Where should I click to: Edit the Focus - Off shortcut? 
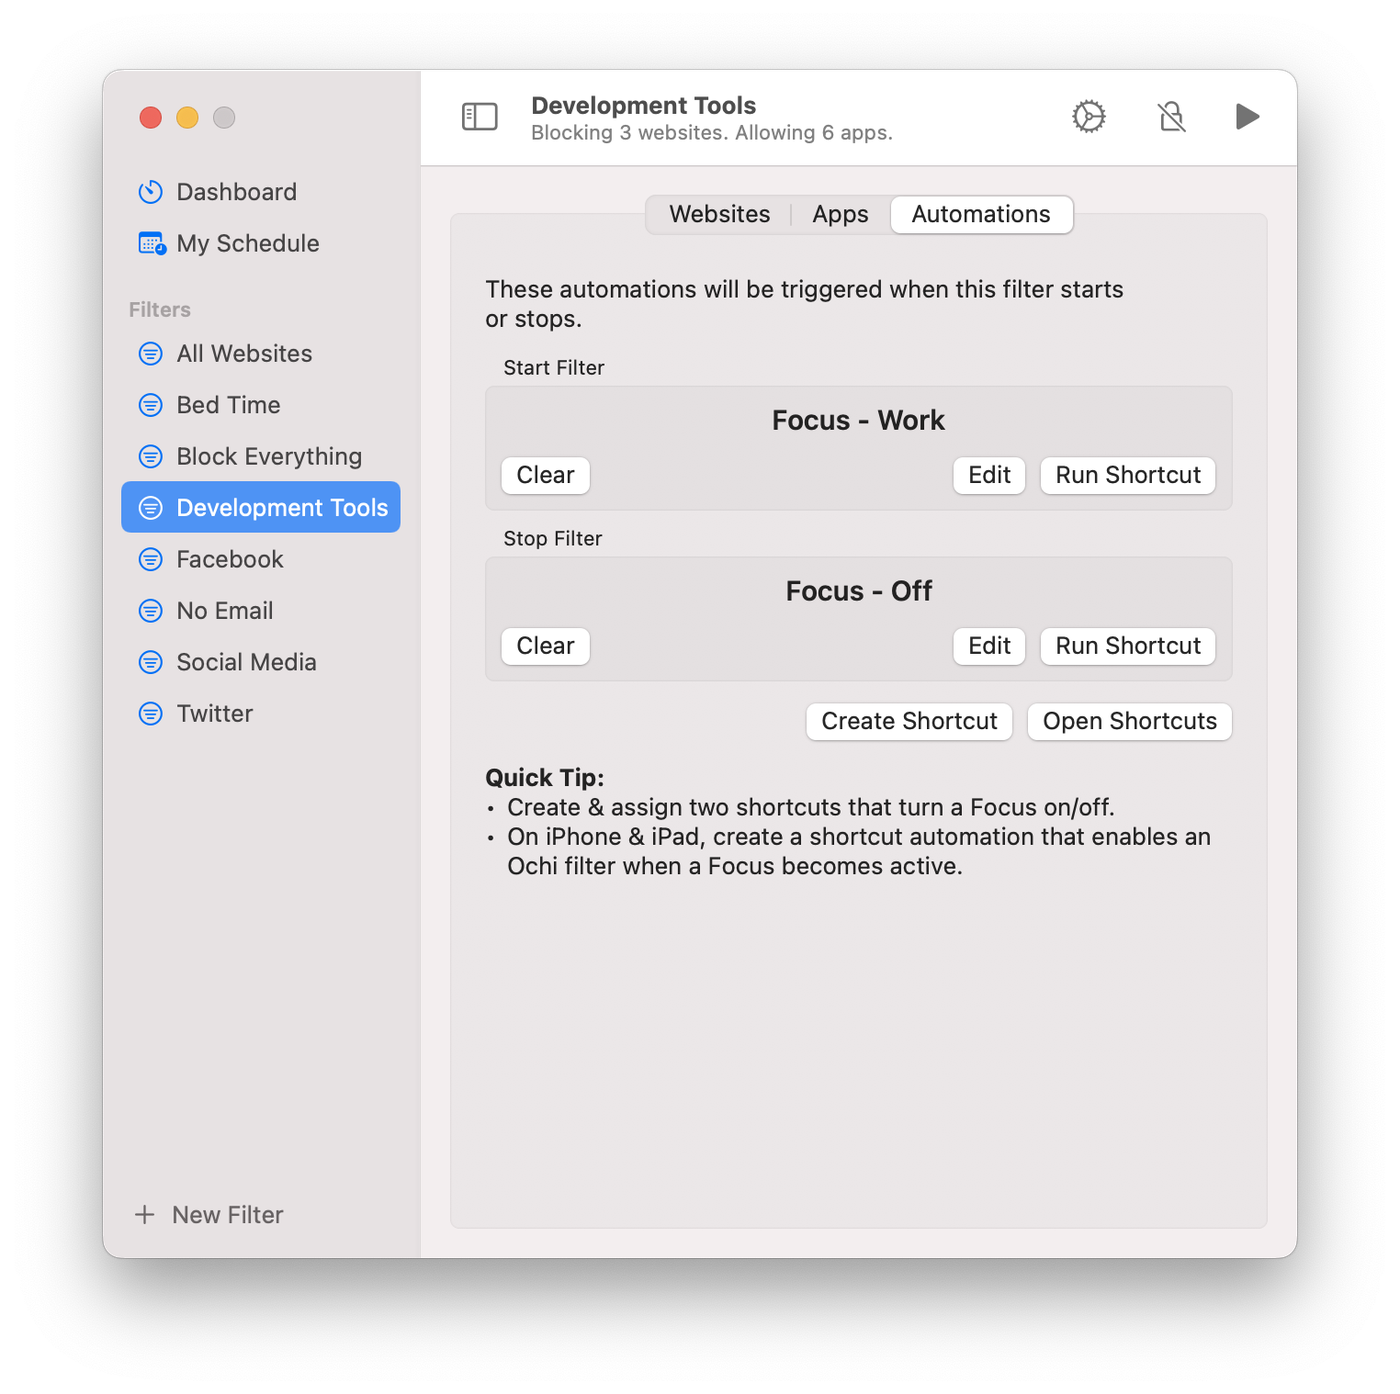click(989, 646)
